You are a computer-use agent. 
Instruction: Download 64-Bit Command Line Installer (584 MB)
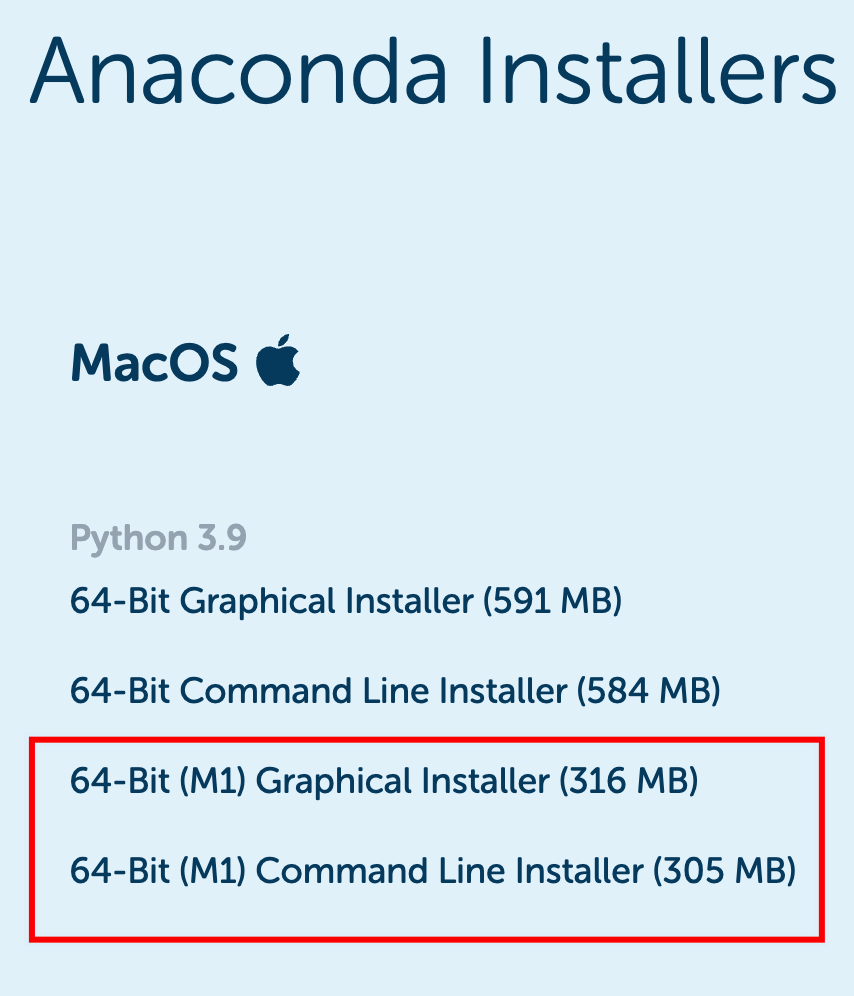click(x=395, y=691)
